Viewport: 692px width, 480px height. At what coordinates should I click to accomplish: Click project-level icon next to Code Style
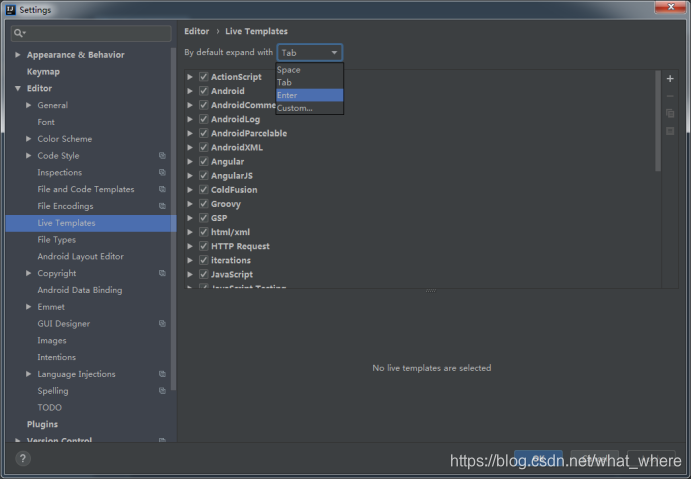coord(162,155)
